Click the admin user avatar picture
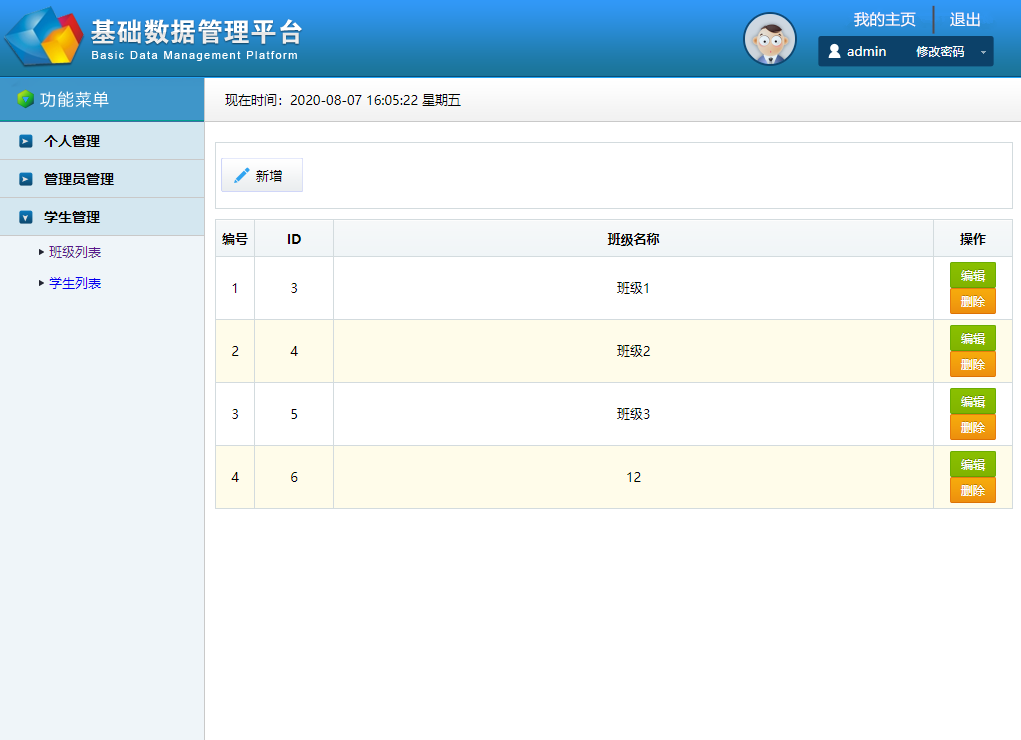Screen dimensions: 1021x740 click(769, 40)
